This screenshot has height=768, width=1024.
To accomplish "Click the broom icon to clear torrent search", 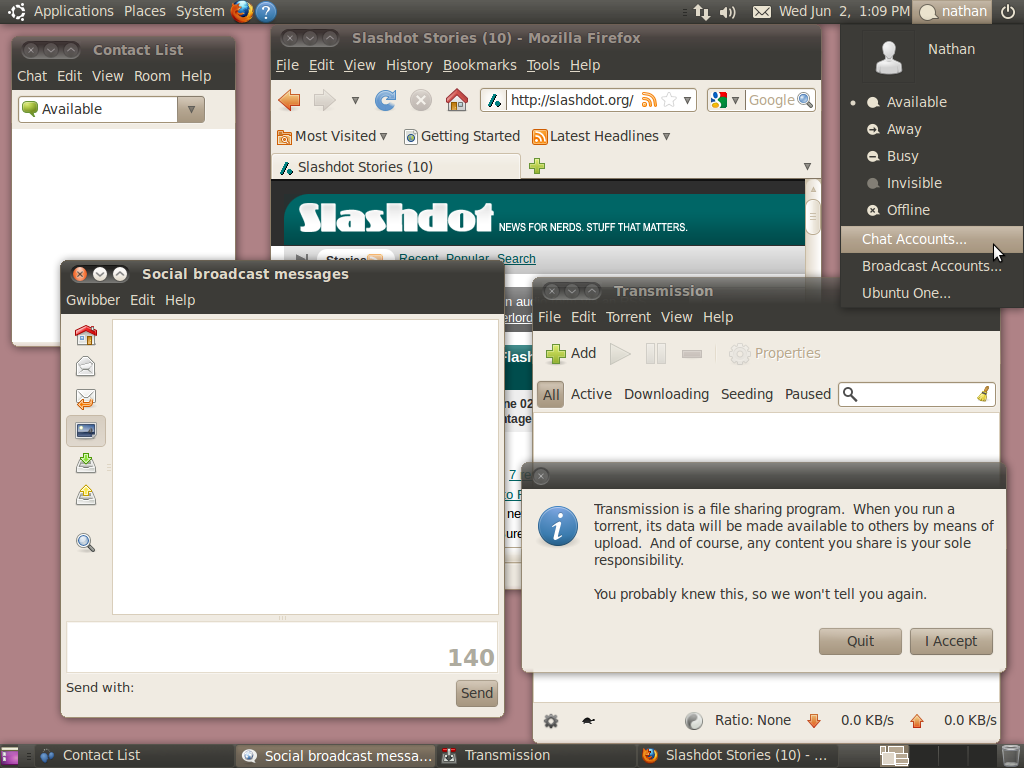I will pyautogui.click(x=983, y=394).
